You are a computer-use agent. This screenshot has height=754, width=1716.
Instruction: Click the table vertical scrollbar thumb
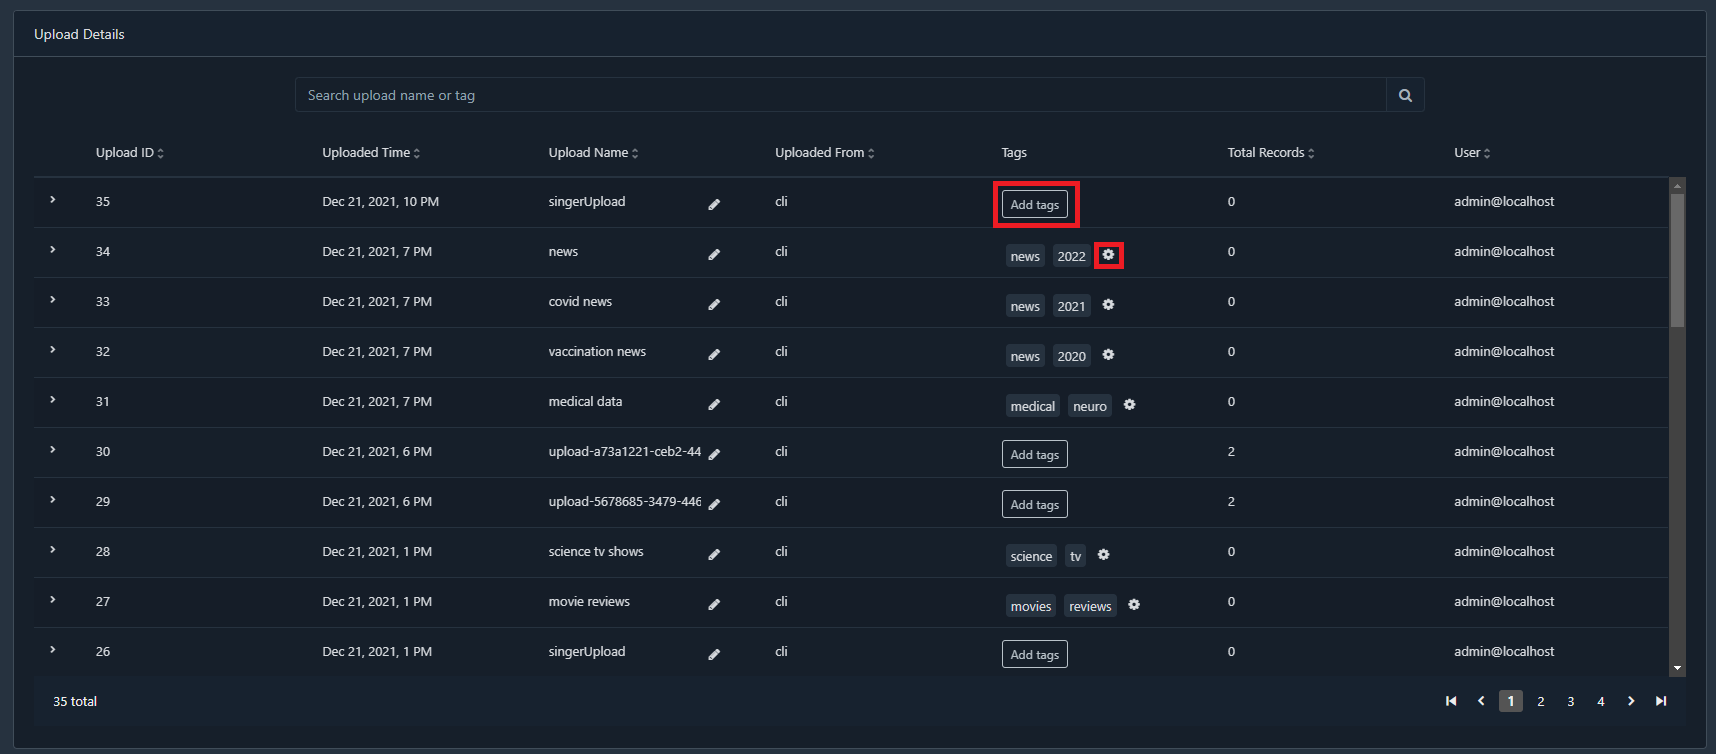pos(1678,260)
